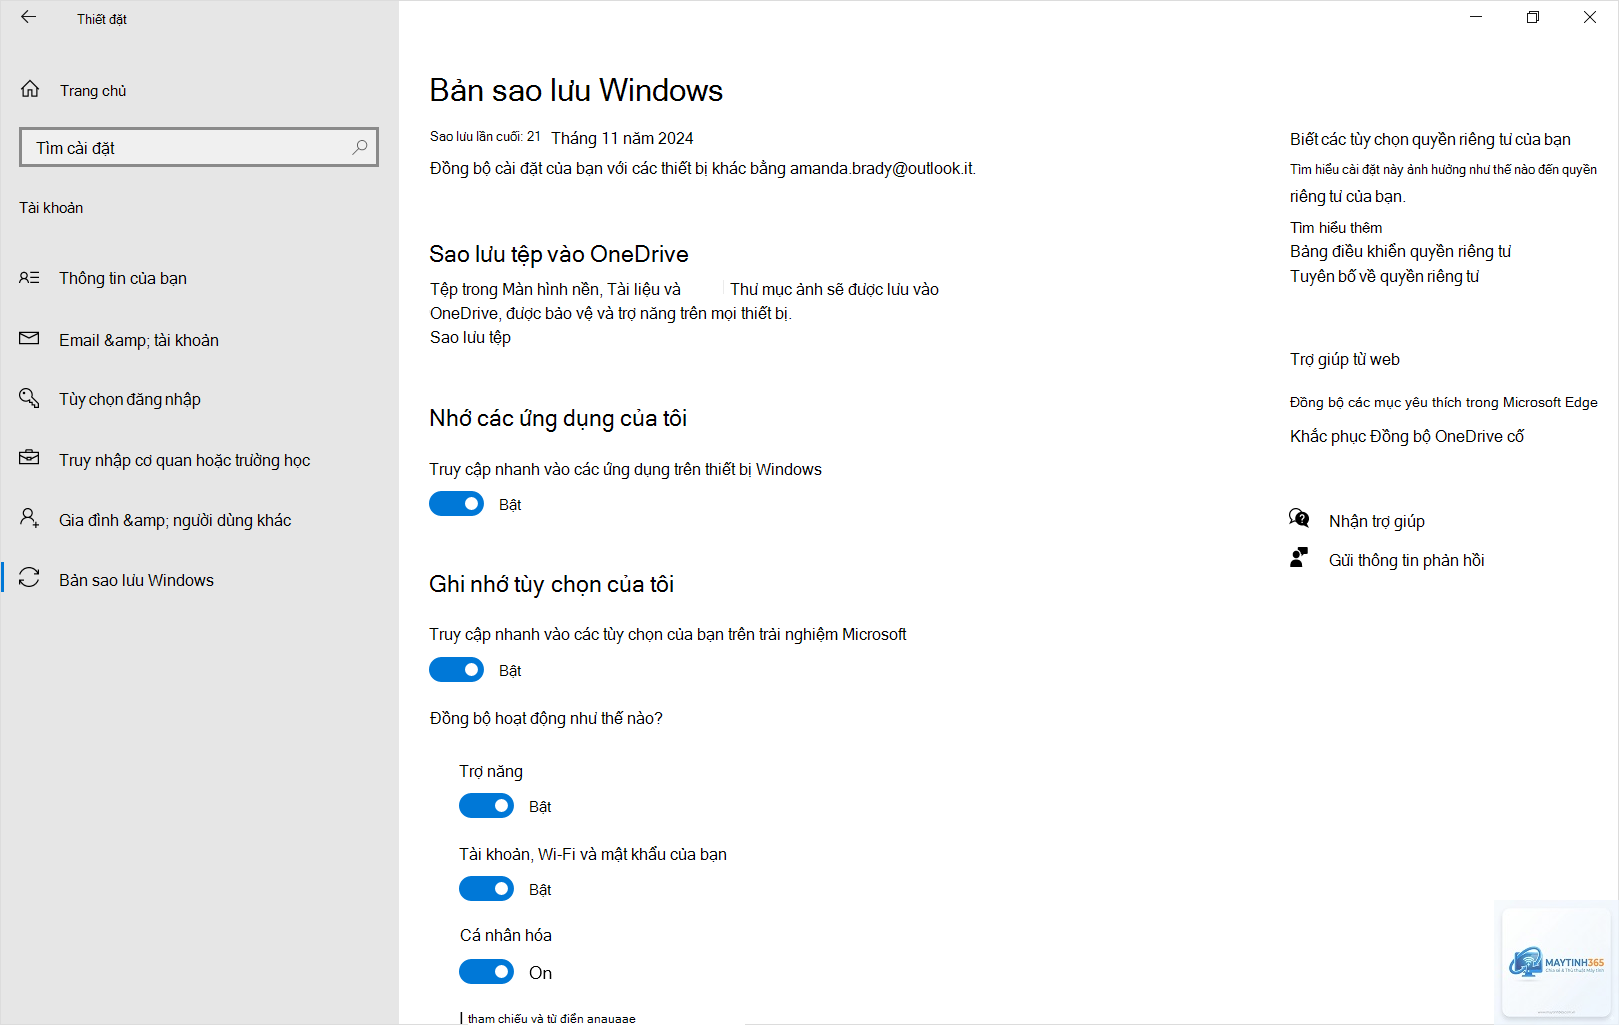The image size is (1619, 1025).
Task: Open Bảng điều khiển quyền riêng tư
Action: [1400, 252]
